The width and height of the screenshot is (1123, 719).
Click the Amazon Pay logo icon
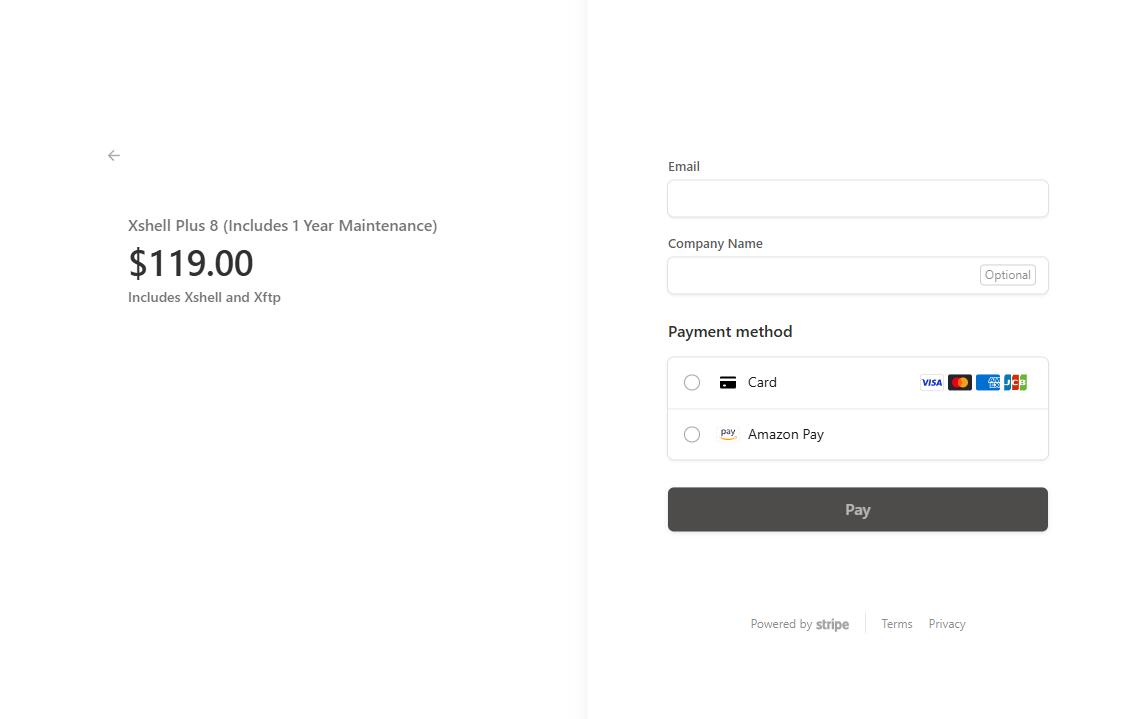[728, 434]
